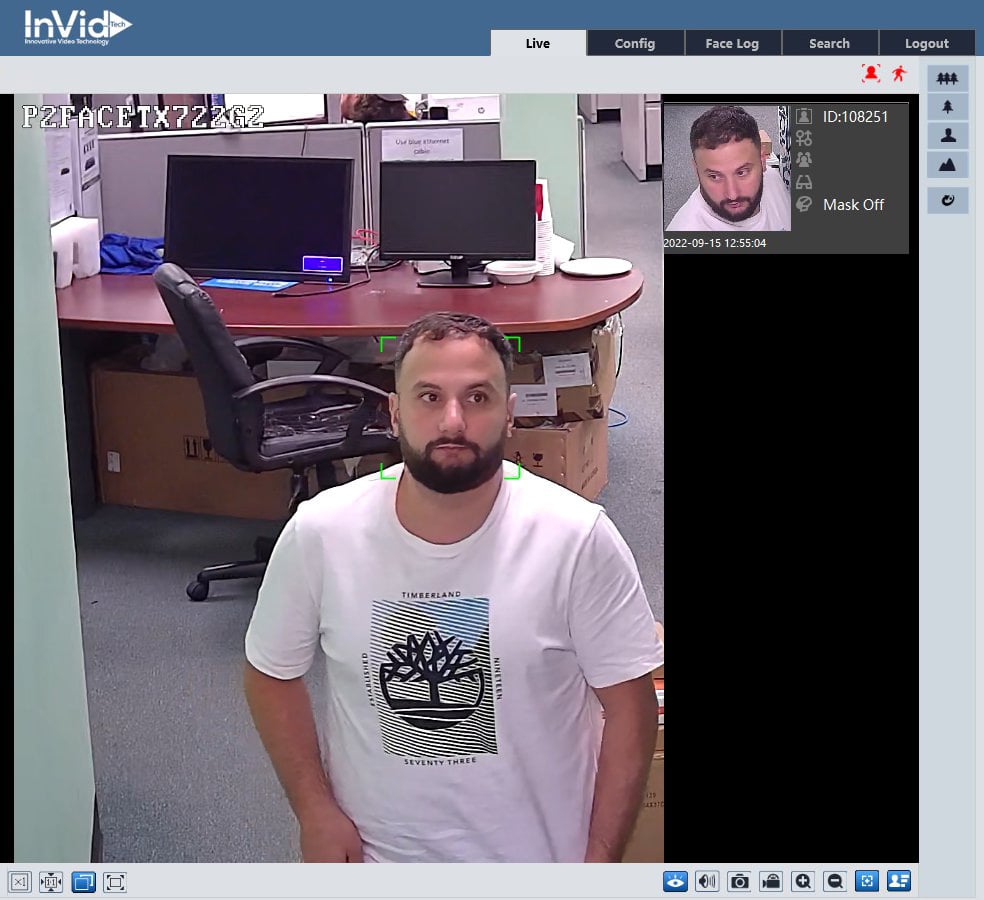The width and height of the screenshot is (984, 900).
Task: Select the Live tab
Action: pos(538,43)
